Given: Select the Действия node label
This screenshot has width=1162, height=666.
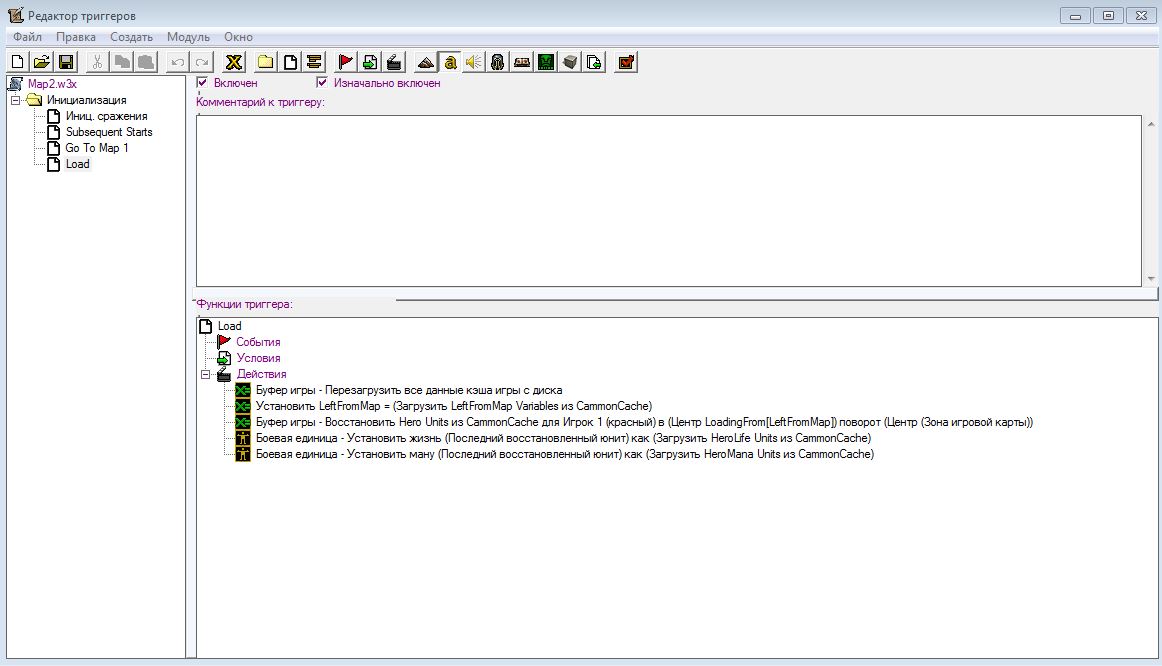Looking at the screenshot, I should (261, 374).
